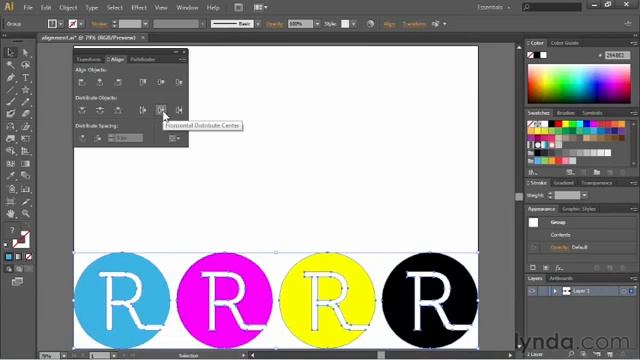Select the Pen tool
640x360 pixels.
[11, 78]
